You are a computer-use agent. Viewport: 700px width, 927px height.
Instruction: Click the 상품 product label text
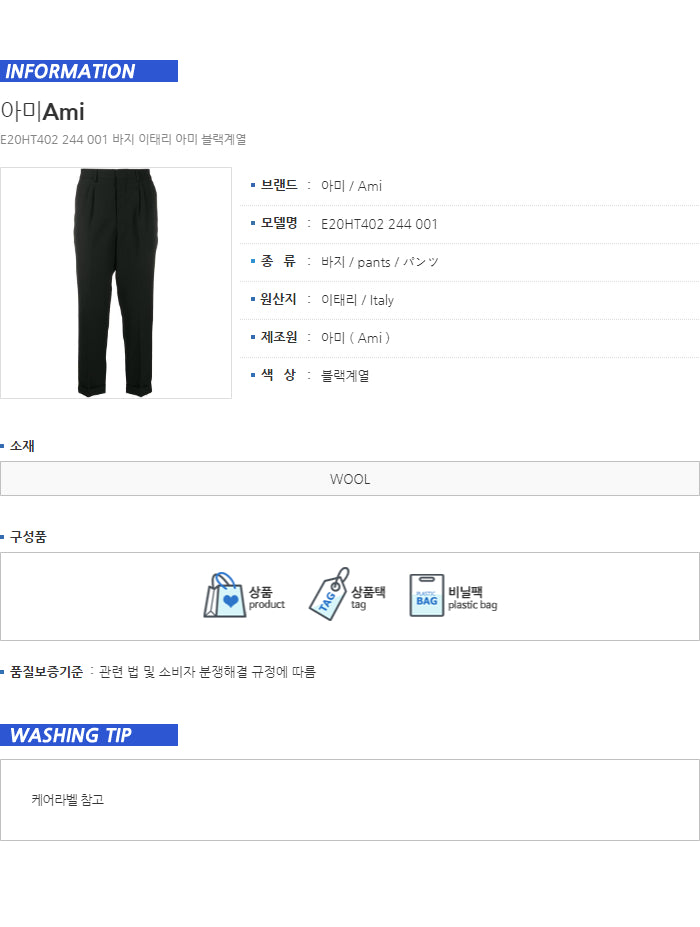(x=267, y=597)
